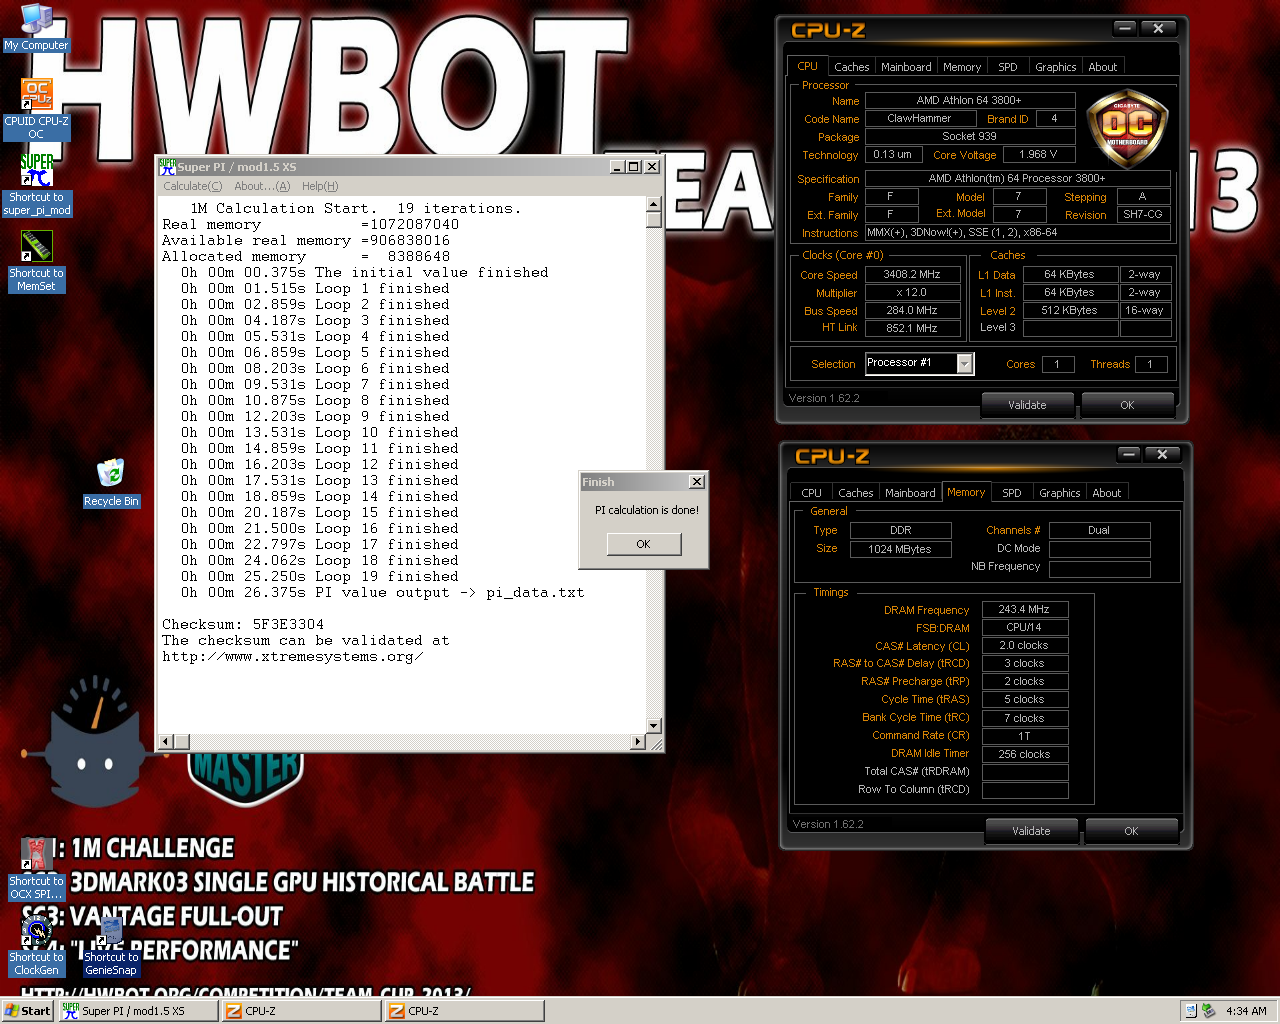Screen dimensions: 1280x1024
Task: Click Validate in the top CPU-Z window
Action: tap(1027, 405)
